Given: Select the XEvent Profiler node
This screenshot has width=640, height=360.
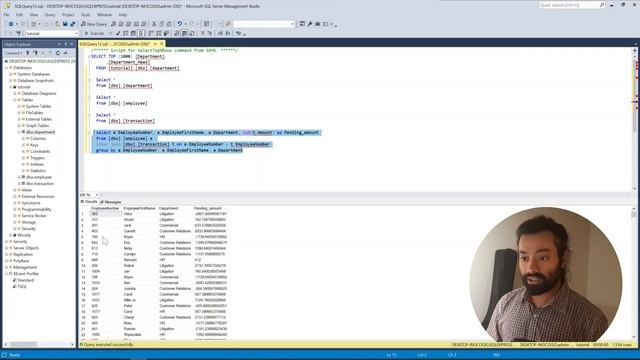Looking at the screenshot, I should pos(26,274).
